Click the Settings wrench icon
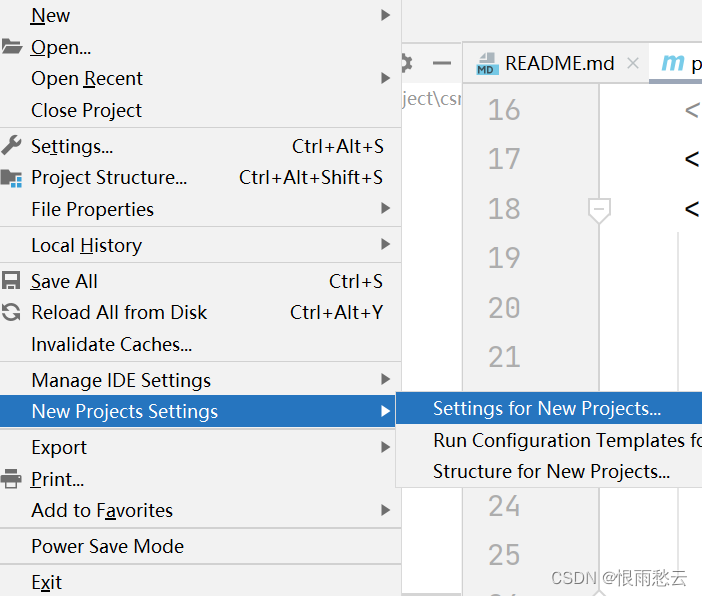 click(x=11, y=146)
